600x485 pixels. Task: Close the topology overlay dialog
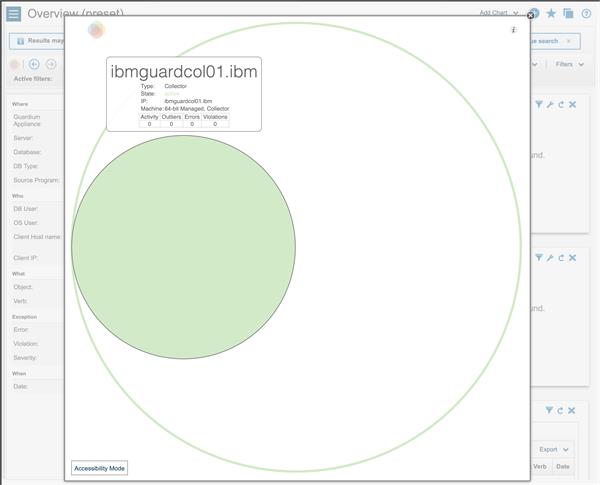pyautogui.click(x=530, y=15)
